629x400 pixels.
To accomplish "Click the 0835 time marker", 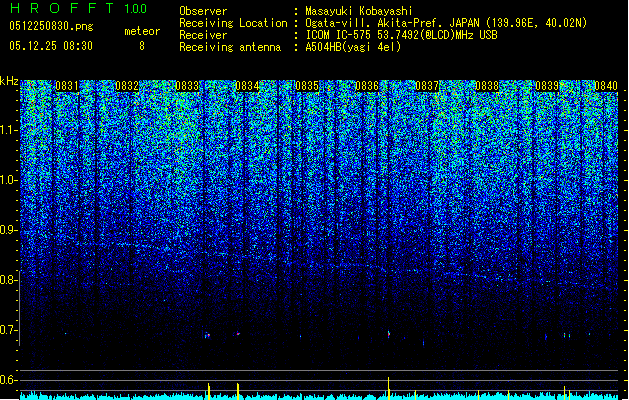I will pos(307,86).
